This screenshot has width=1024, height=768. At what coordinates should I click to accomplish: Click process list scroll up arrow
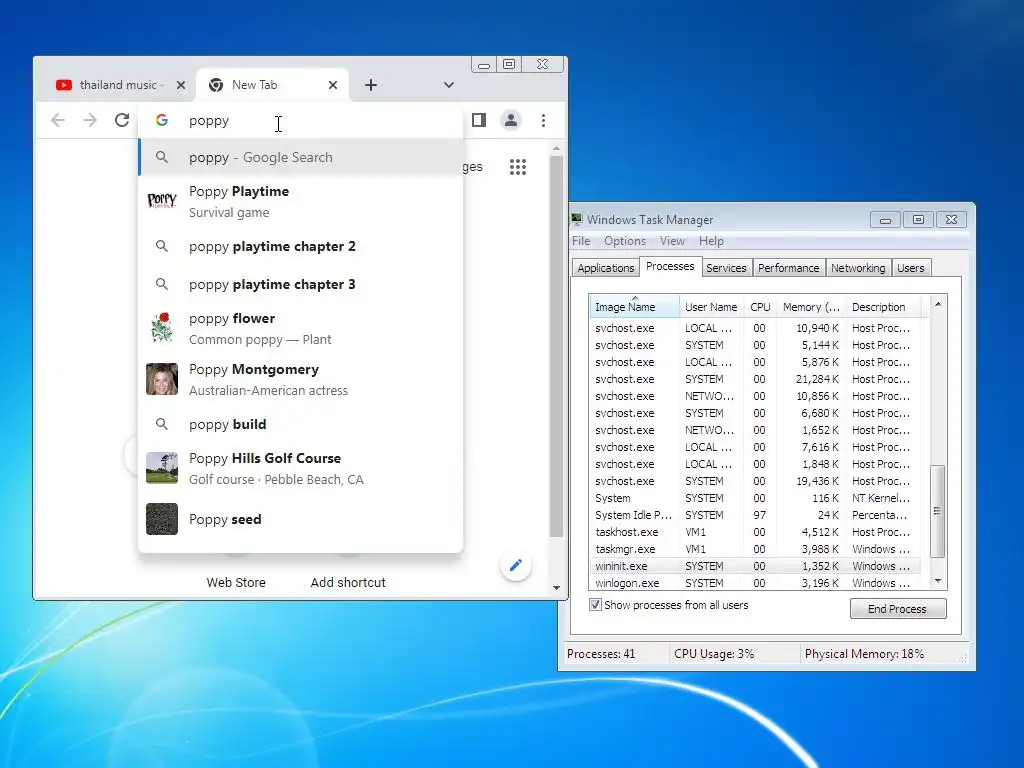938,304
